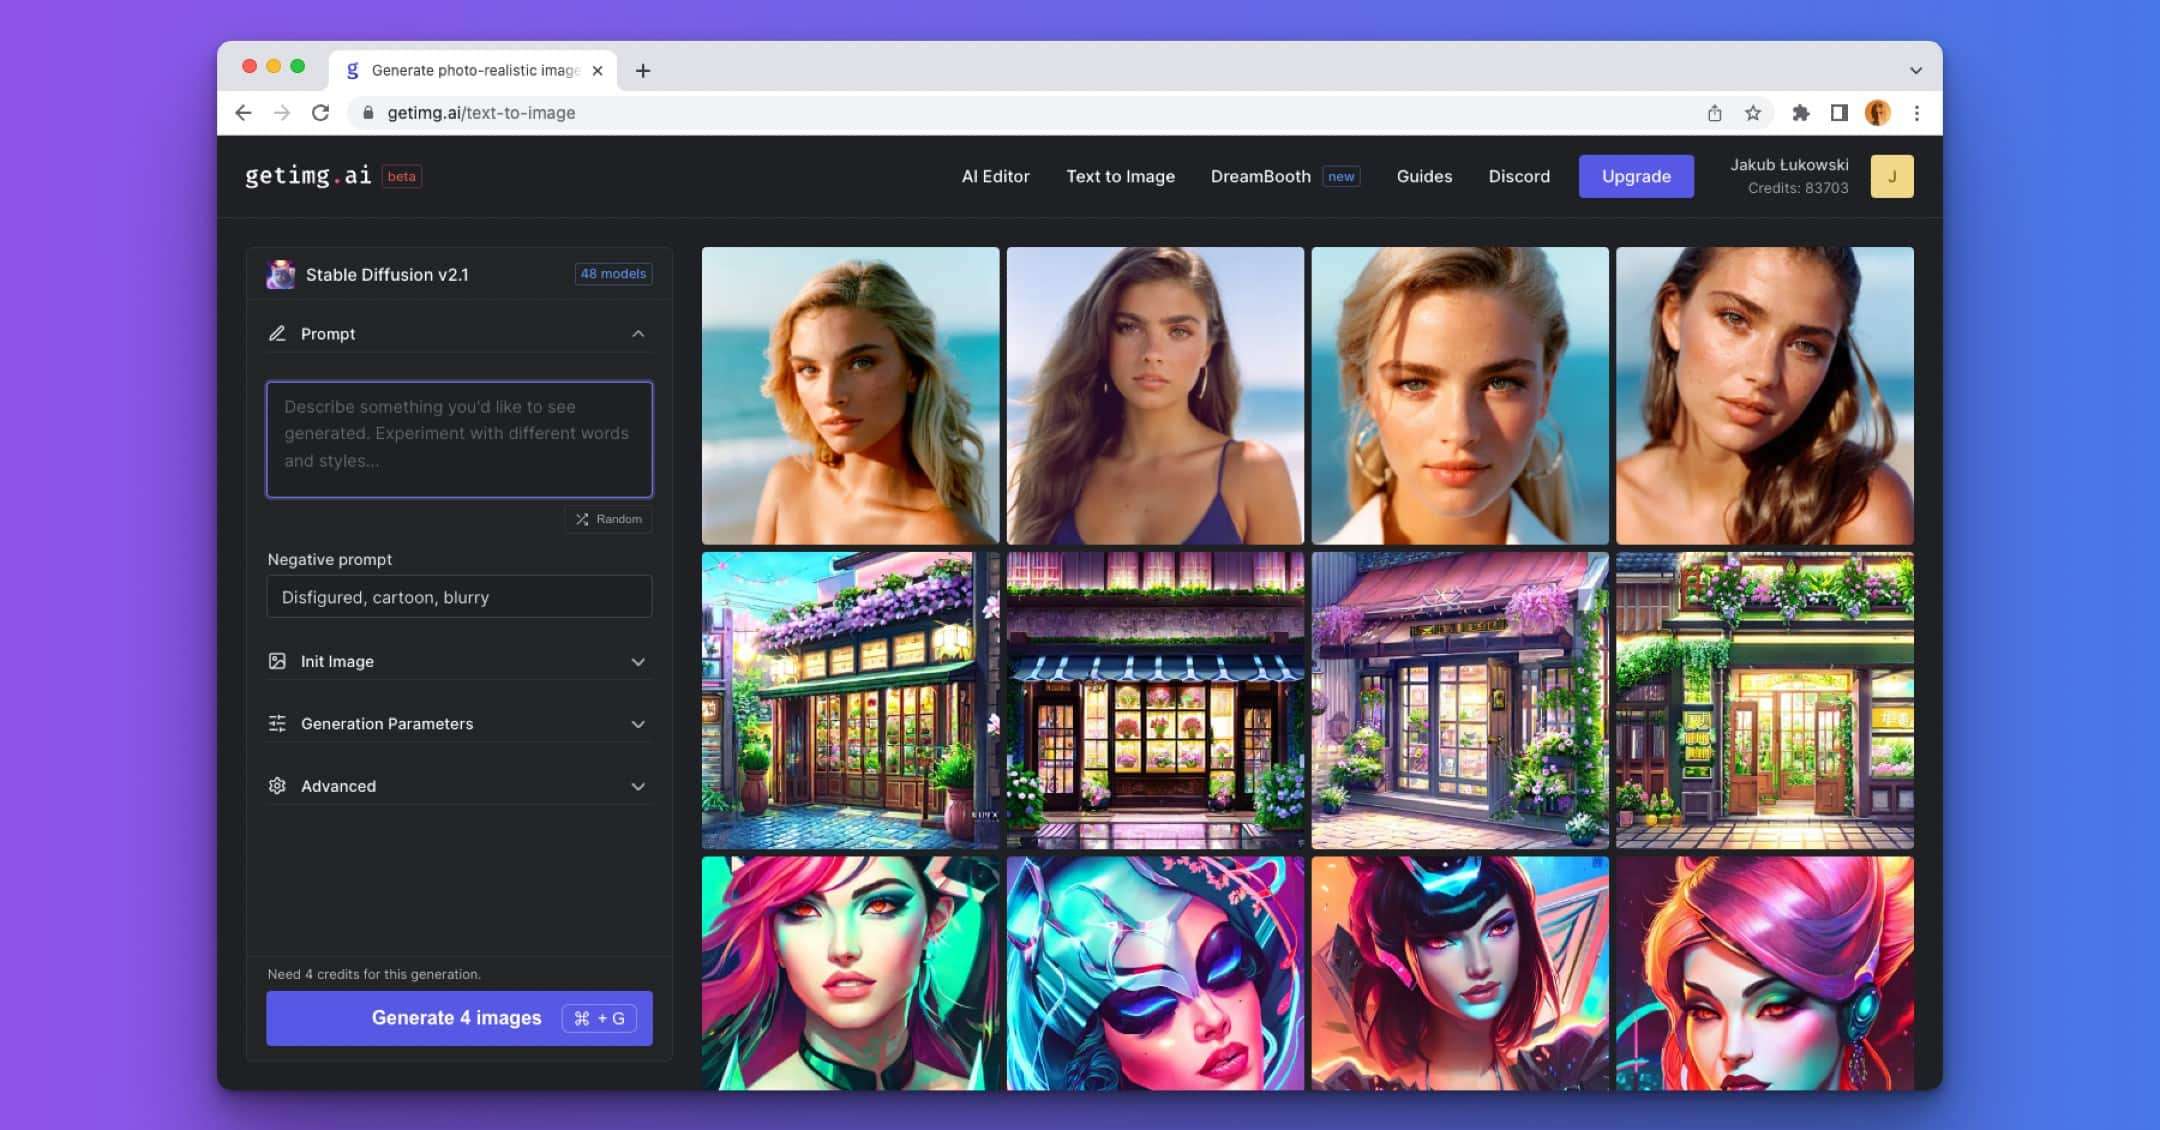
Task: Click the browser reload icon
Action: [x=320, y=113]
